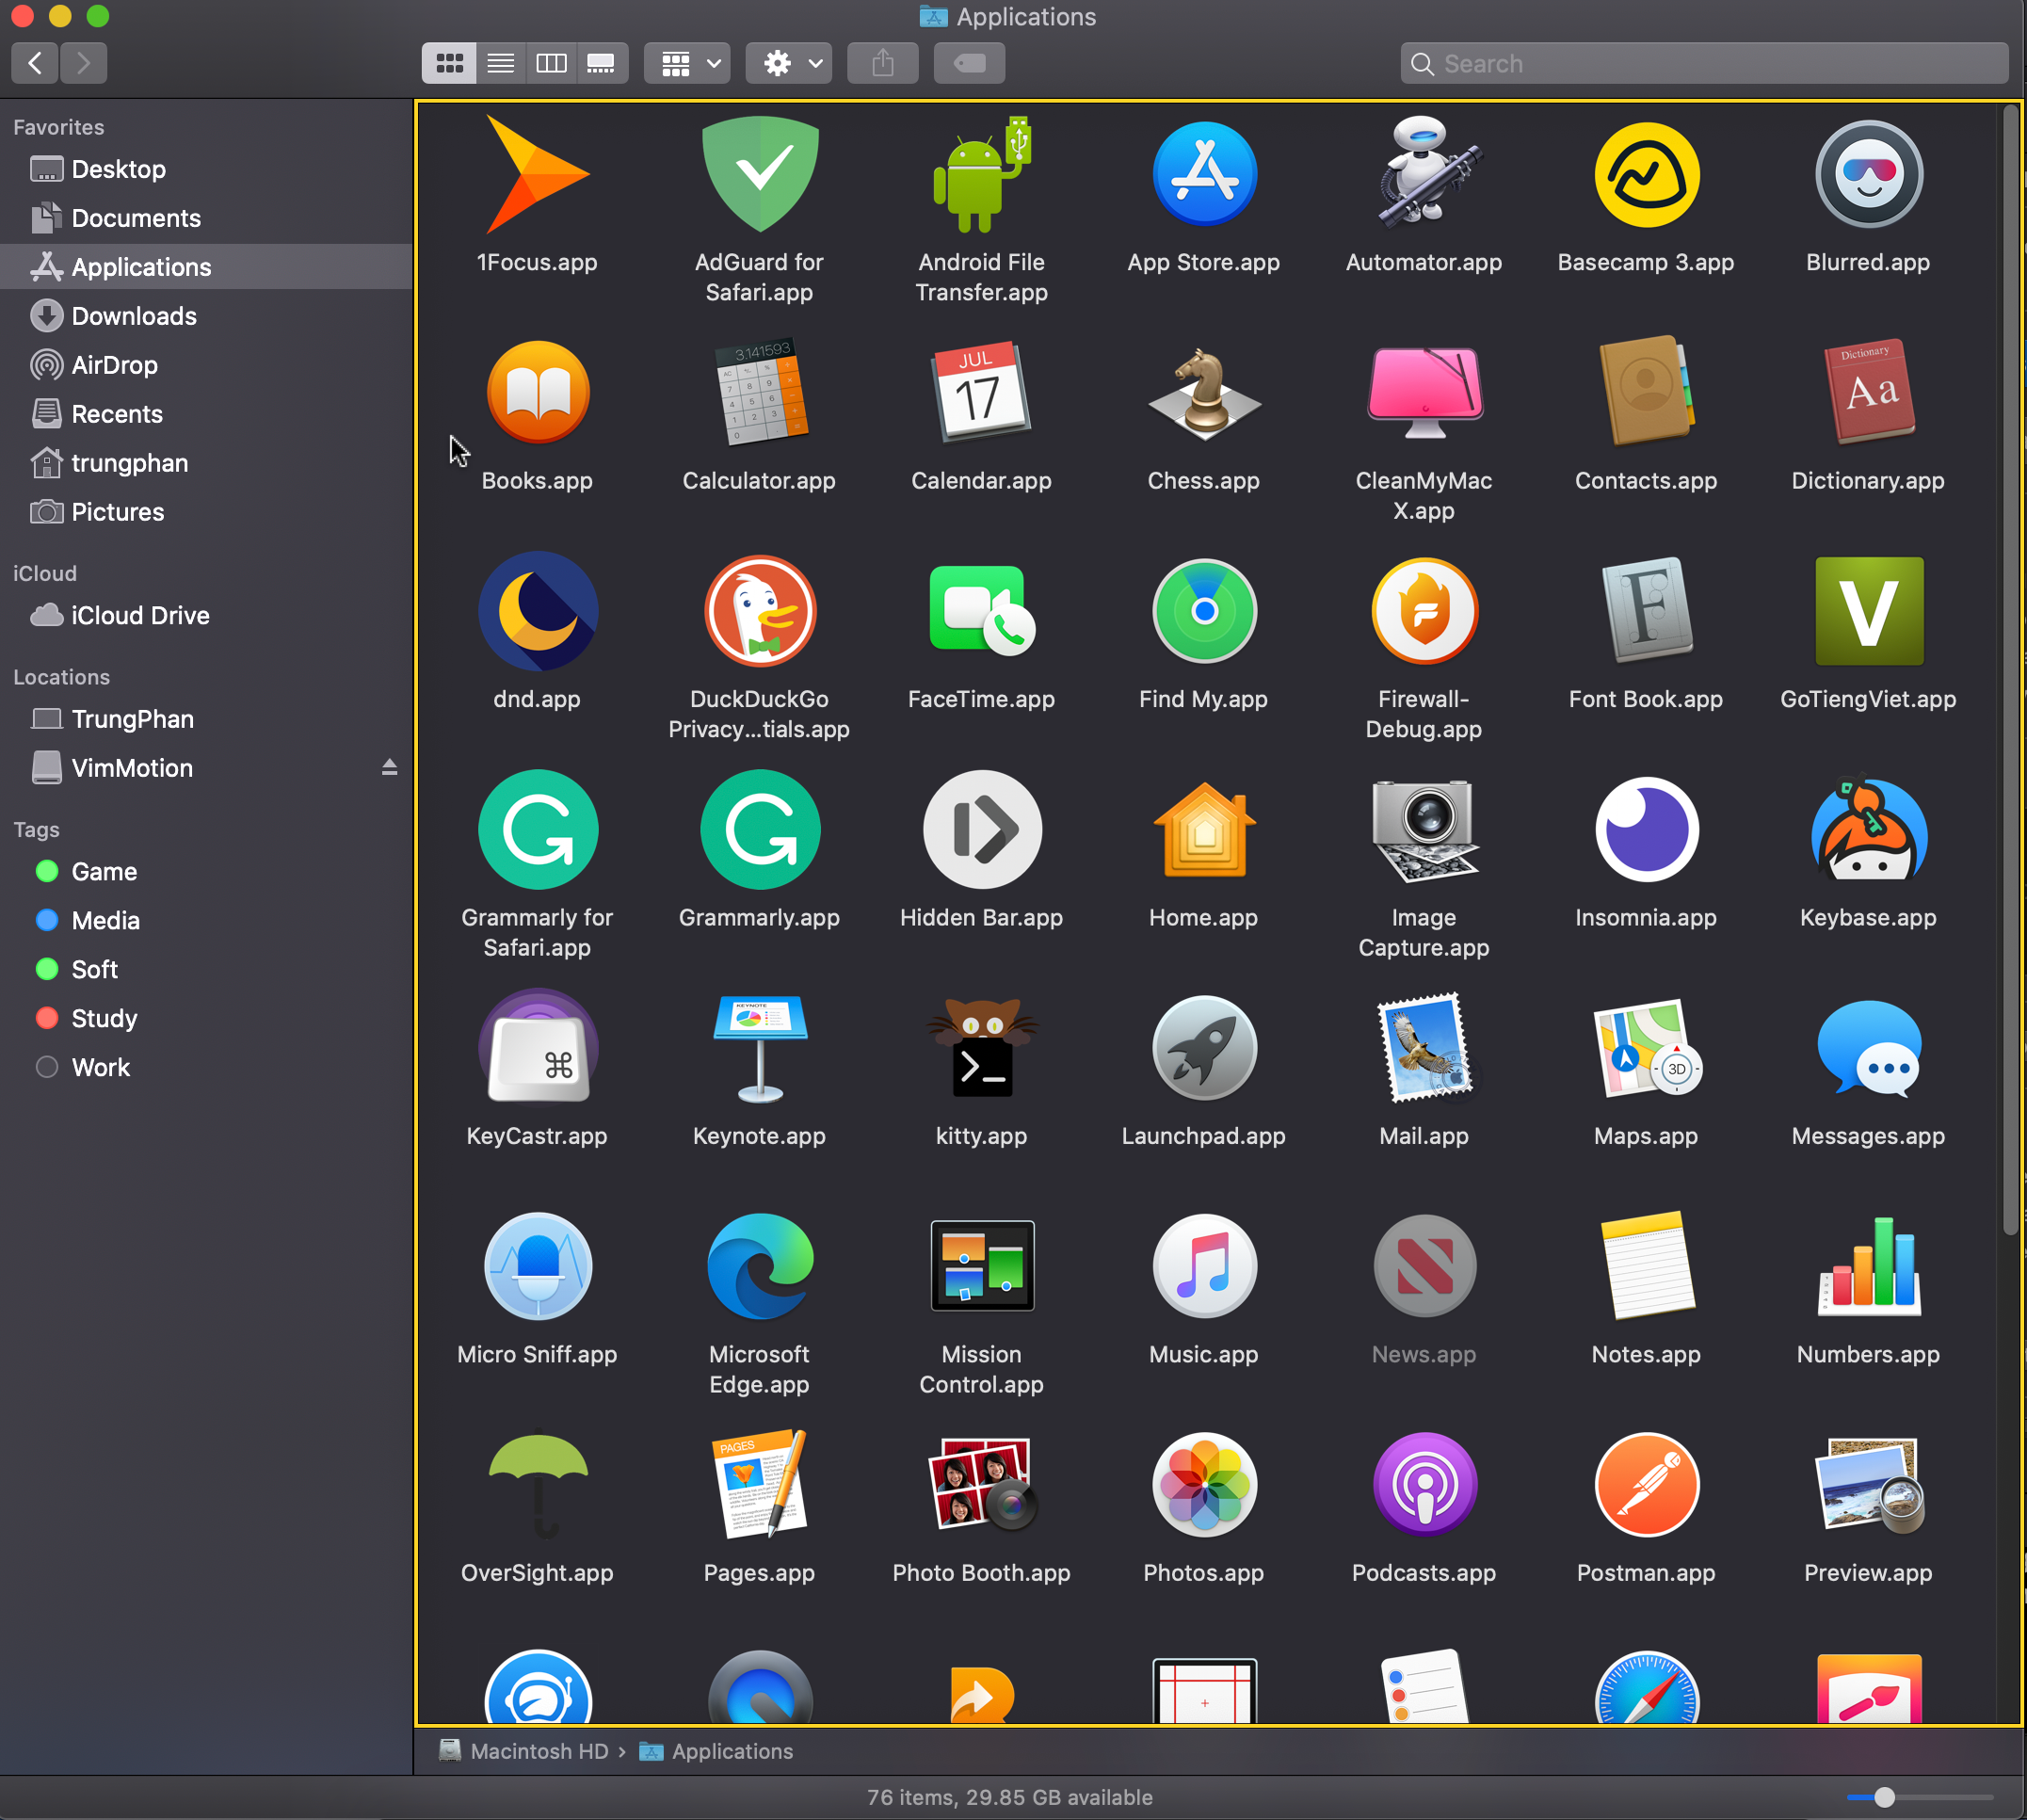Switch to column view mode
This screenshot has height=1820, width=2027.
551,64
